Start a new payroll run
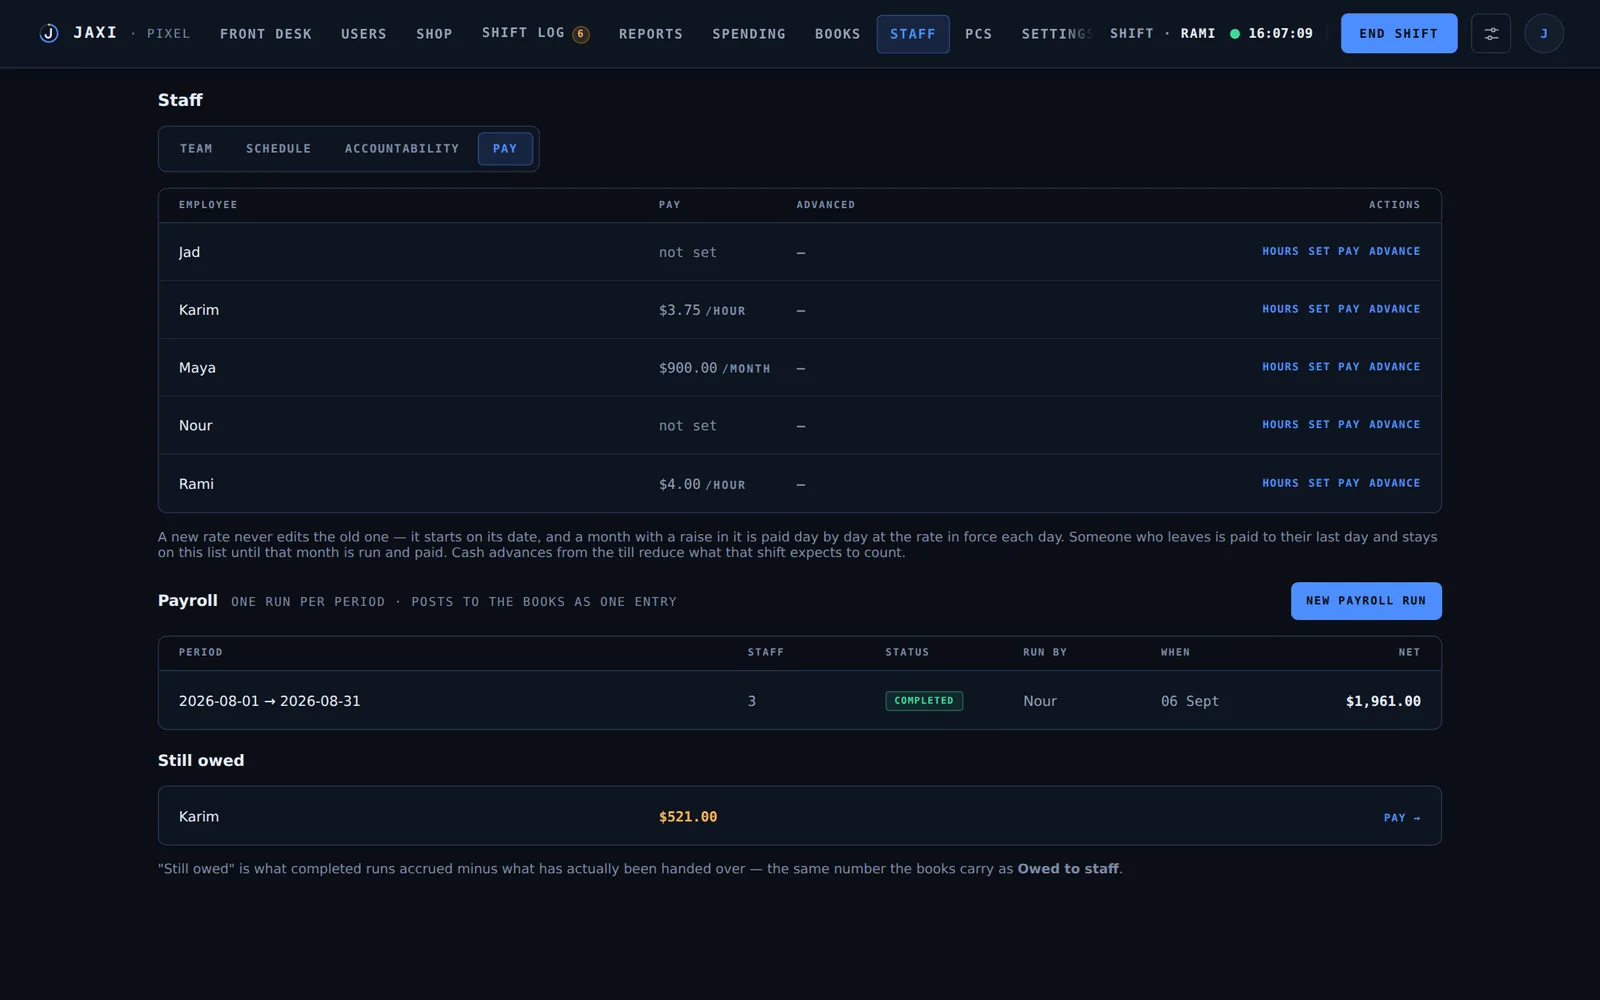1600x1000 pixels. tap(1366, 601)
